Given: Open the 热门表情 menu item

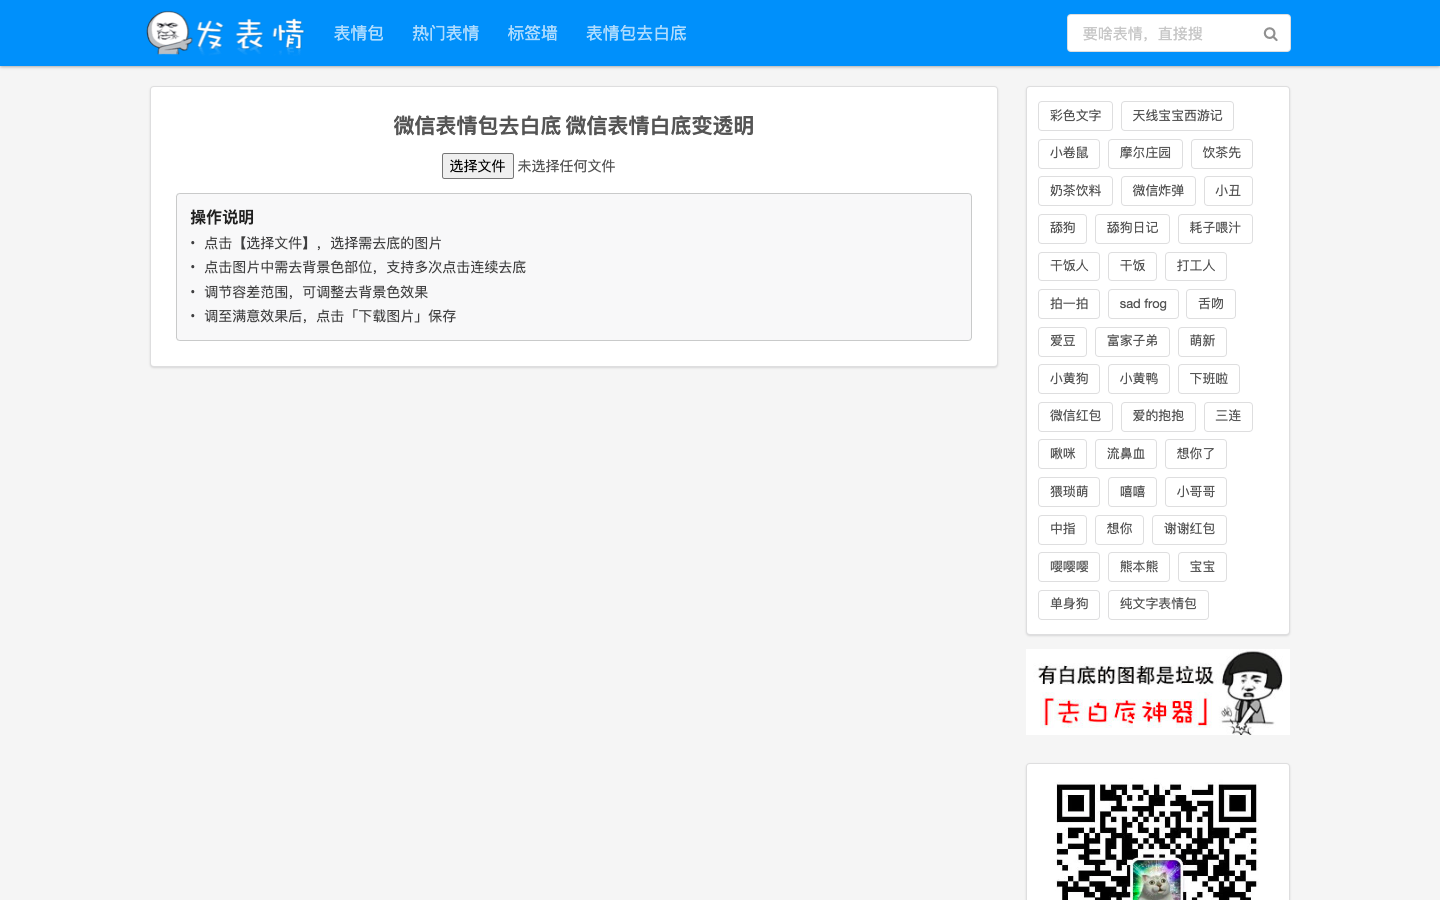Looking at the screenshot, I should tap(445, 33).
